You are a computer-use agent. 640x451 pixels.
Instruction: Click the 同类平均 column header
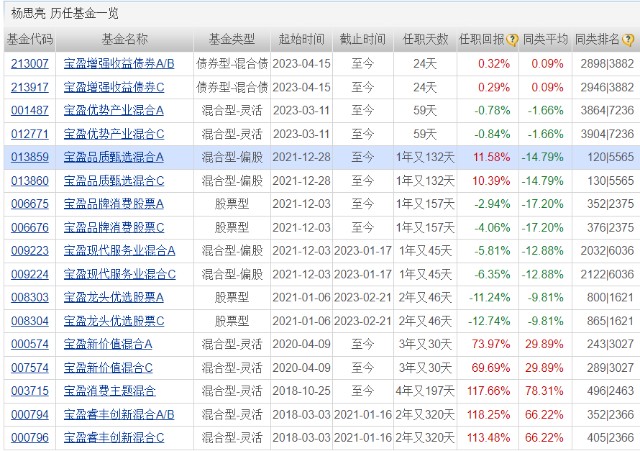545,40
